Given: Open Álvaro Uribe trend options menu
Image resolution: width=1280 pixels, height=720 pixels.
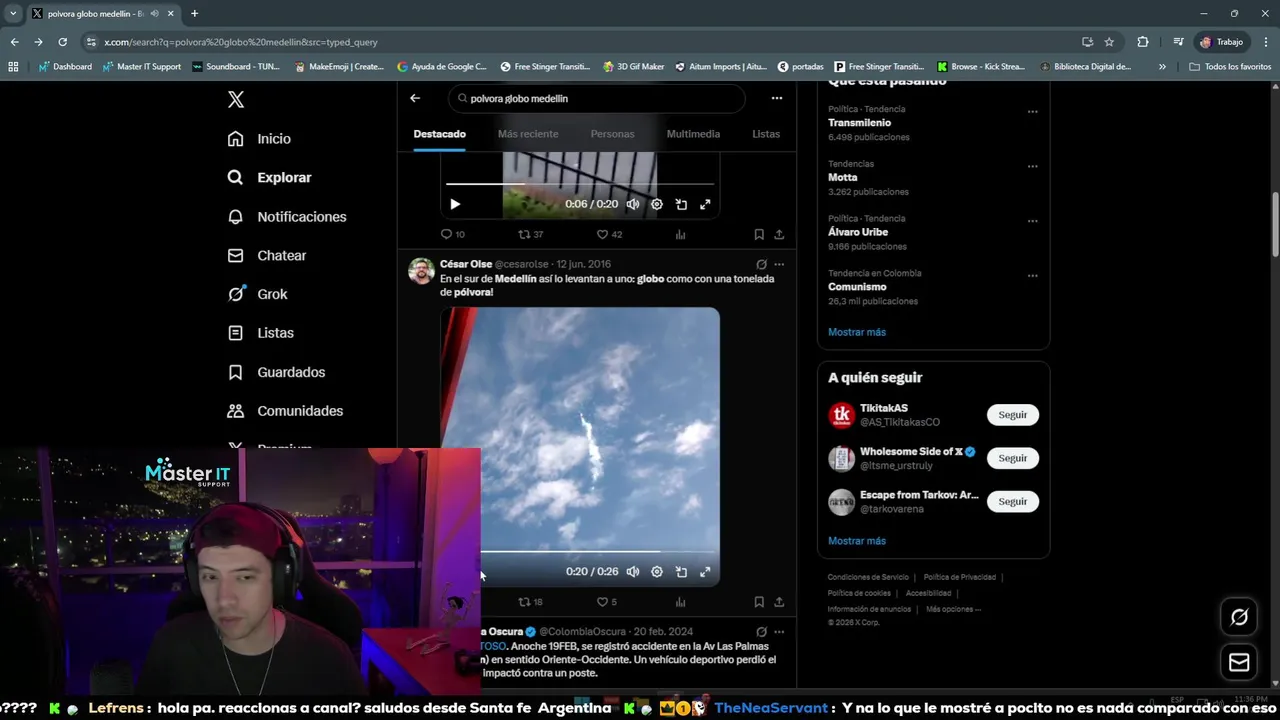Looking at the screenshot, I should [1033, 221].
